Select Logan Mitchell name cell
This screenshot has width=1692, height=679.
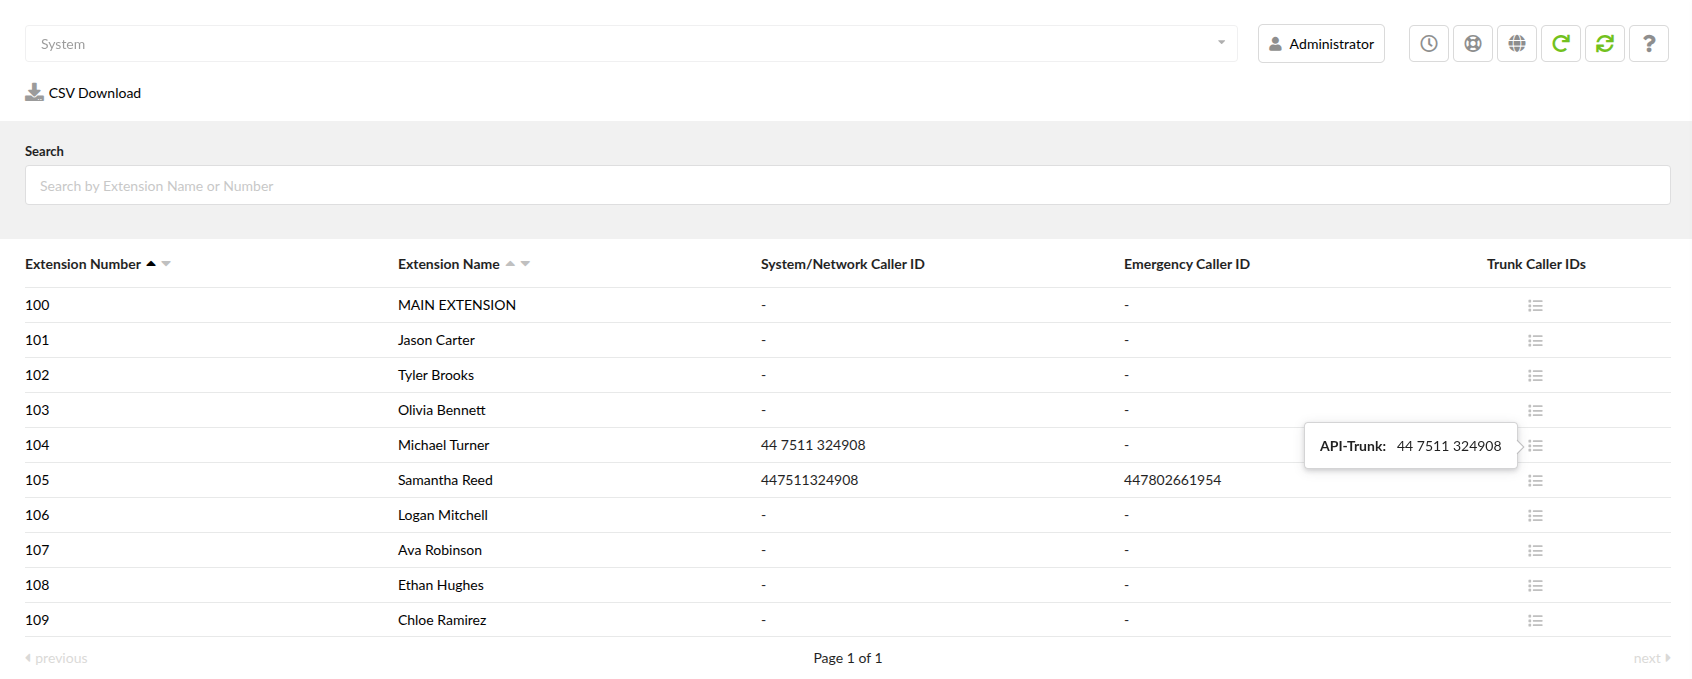click(443, 515)
